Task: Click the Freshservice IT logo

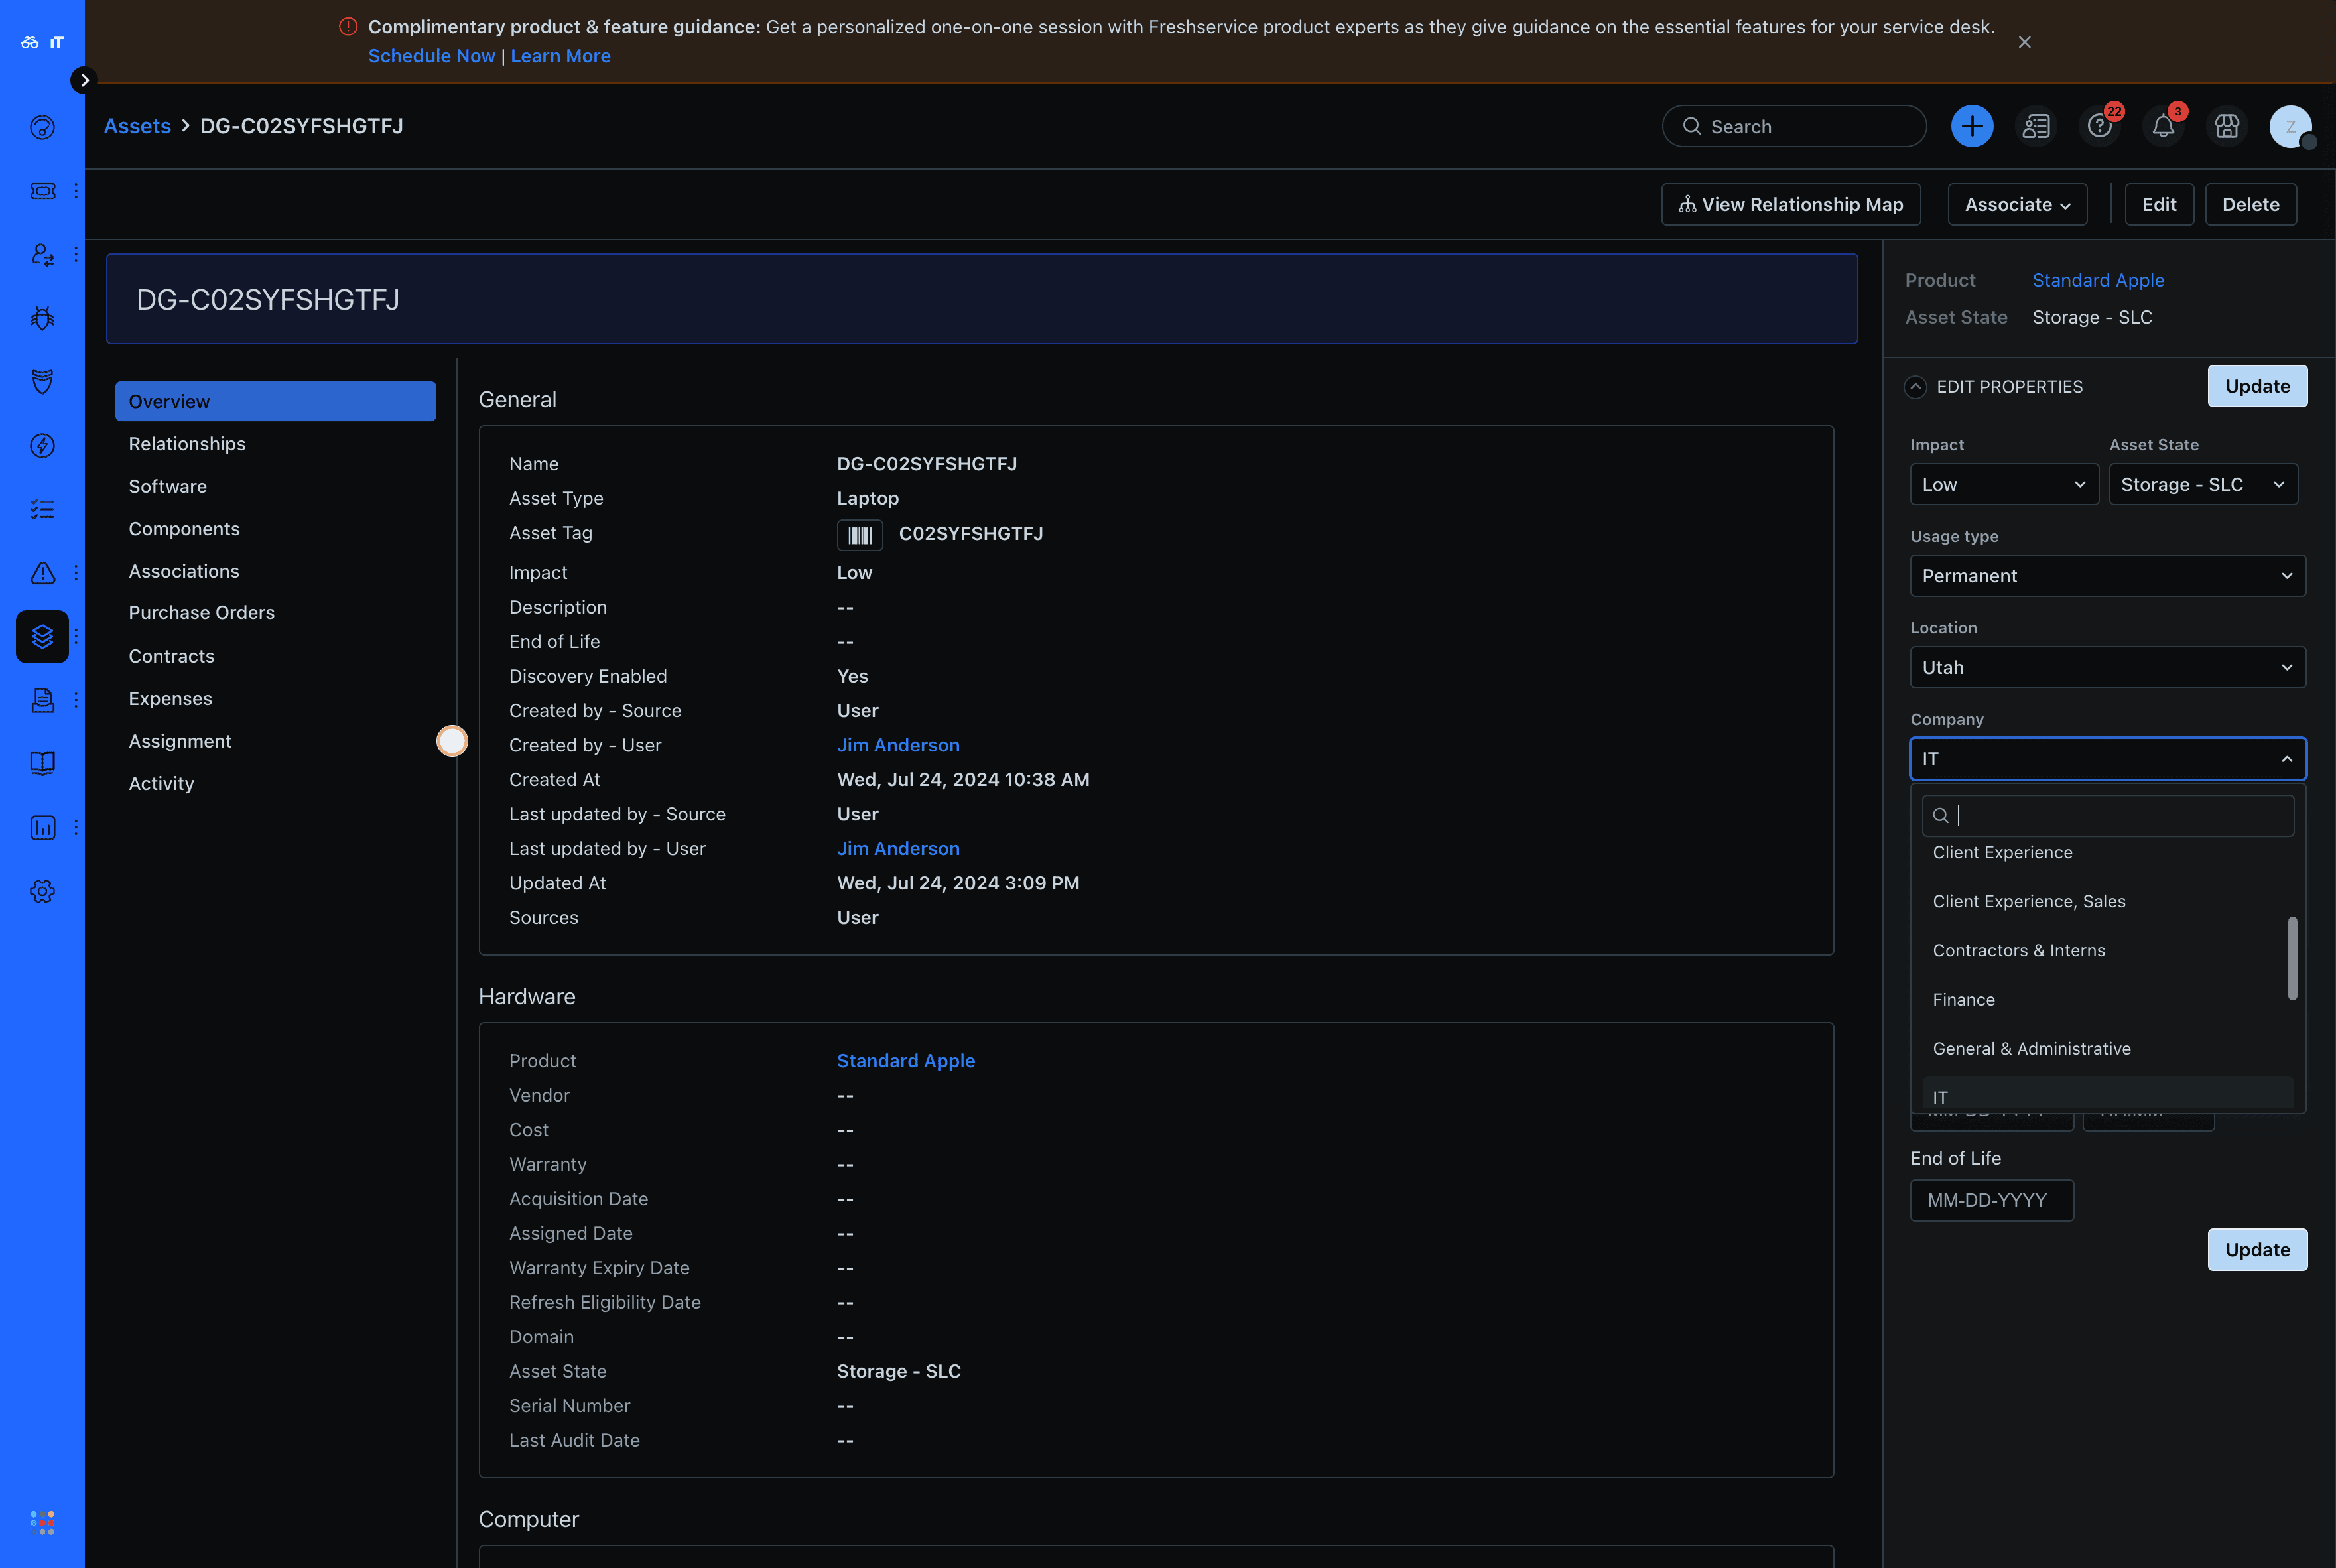Action: (x=42, y=42)
